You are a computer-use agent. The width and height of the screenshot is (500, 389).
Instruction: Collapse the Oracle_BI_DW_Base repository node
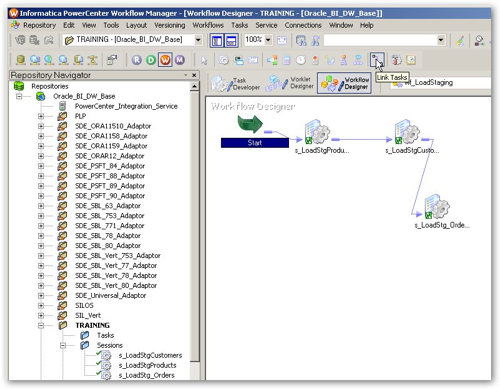(x=19, y=97)
